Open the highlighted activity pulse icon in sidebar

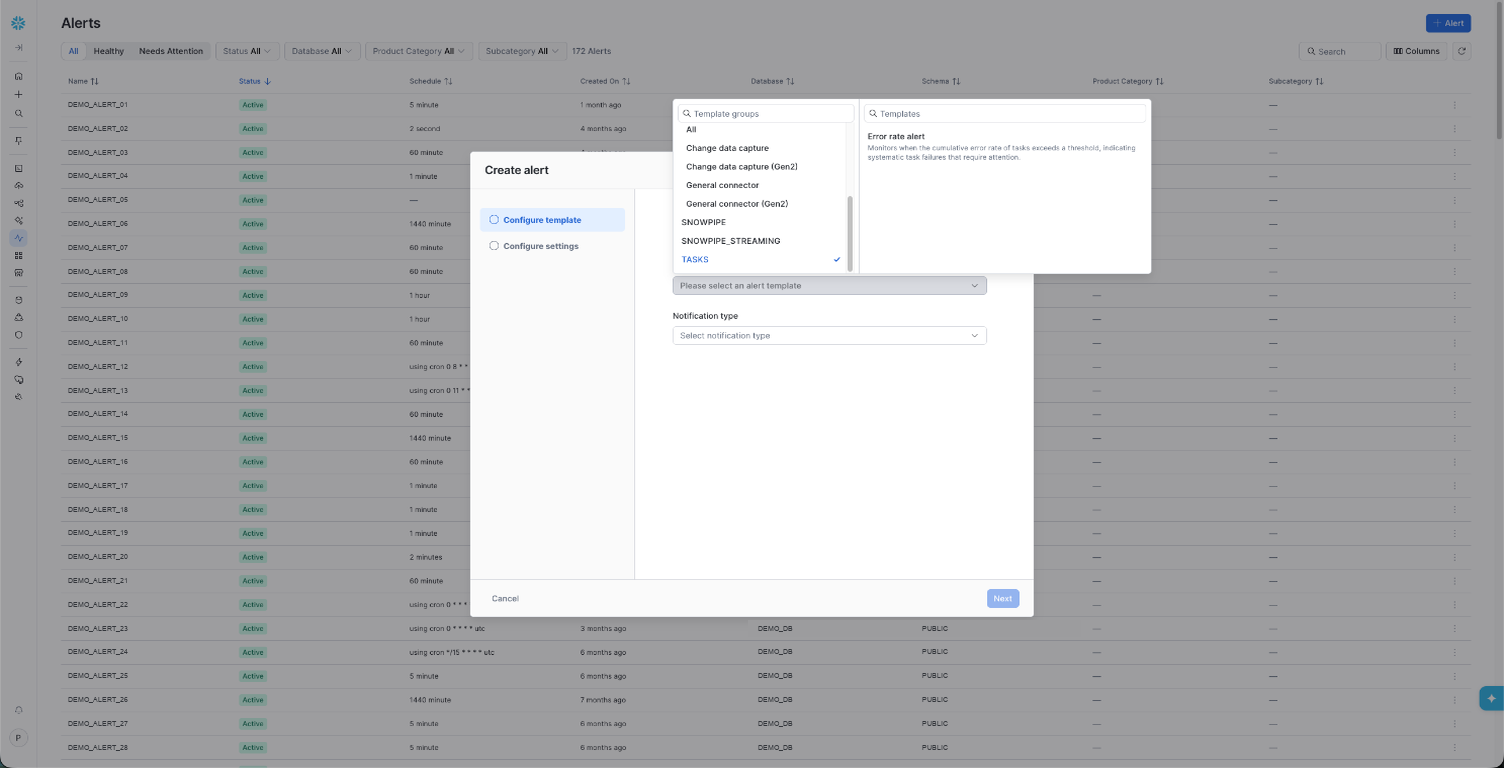tap(18, 238)
